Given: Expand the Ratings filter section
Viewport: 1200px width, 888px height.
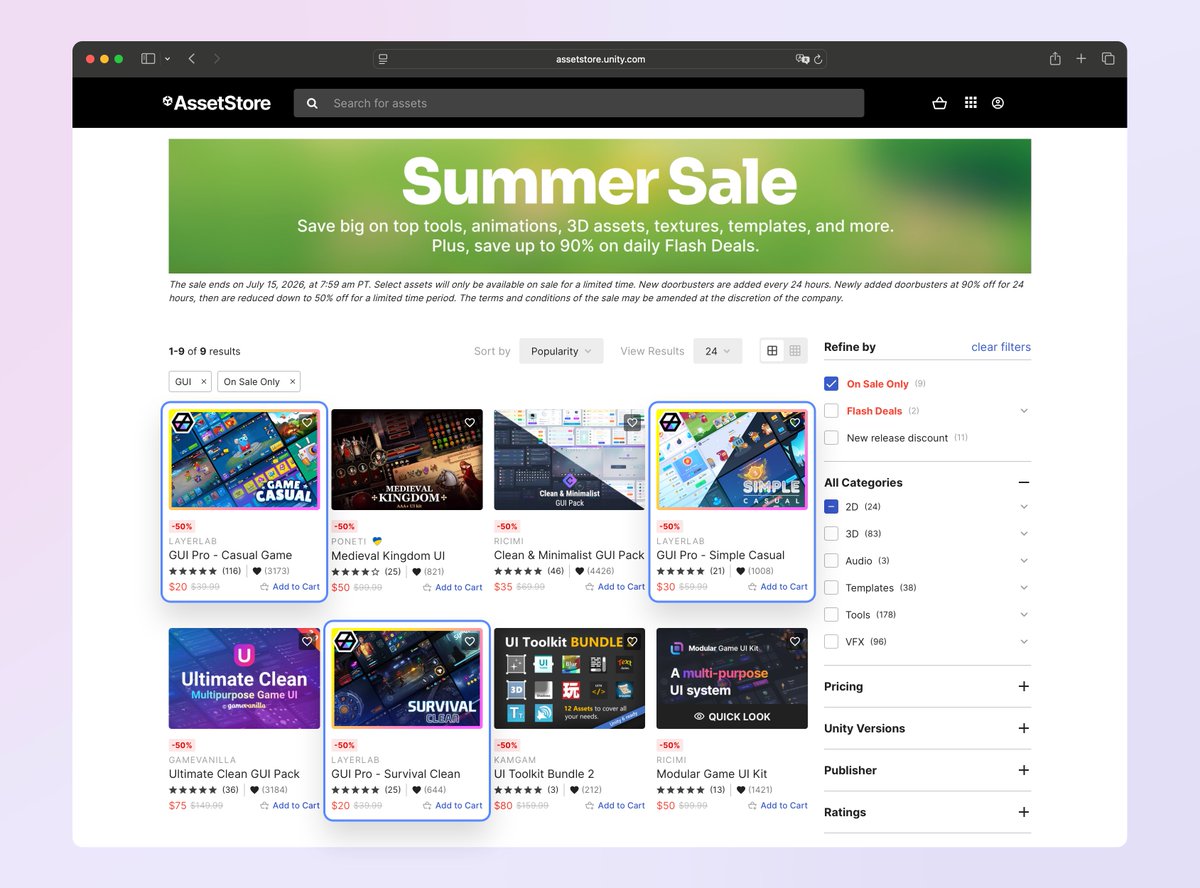Looking at the screenshot, I should coord(1024,813).
